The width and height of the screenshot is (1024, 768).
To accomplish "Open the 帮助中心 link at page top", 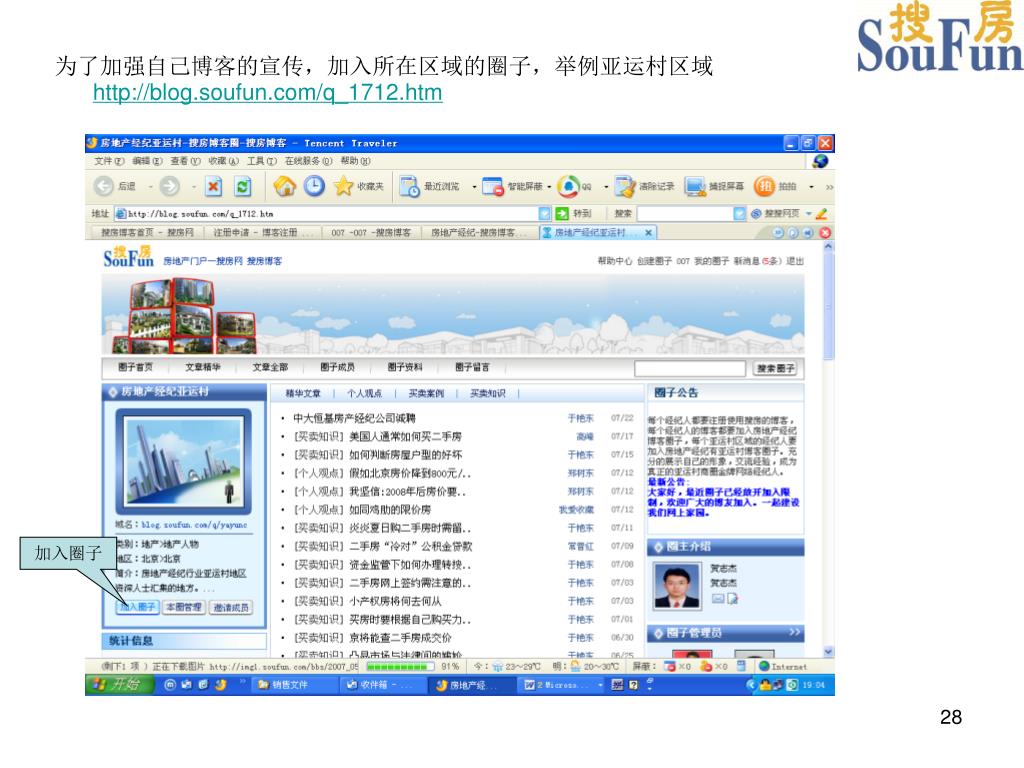I will 615,261.
